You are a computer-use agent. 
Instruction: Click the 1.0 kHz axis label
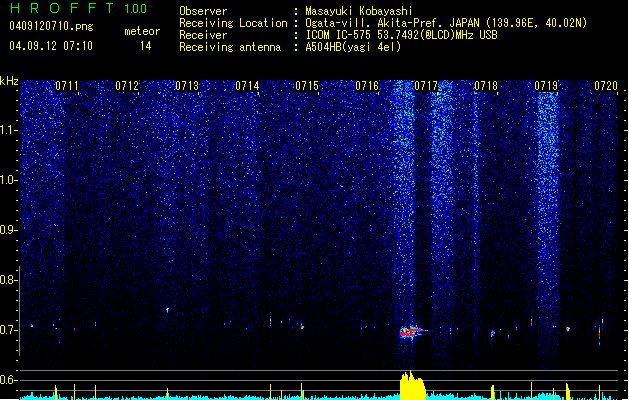8,180
